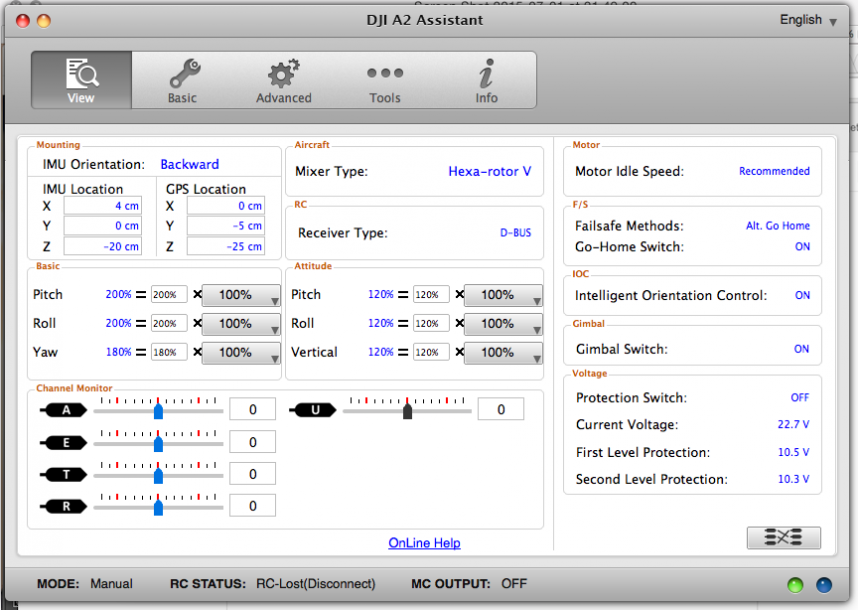Open Basic Yaw 100% multiplier dropdown

tap(241, 352)
